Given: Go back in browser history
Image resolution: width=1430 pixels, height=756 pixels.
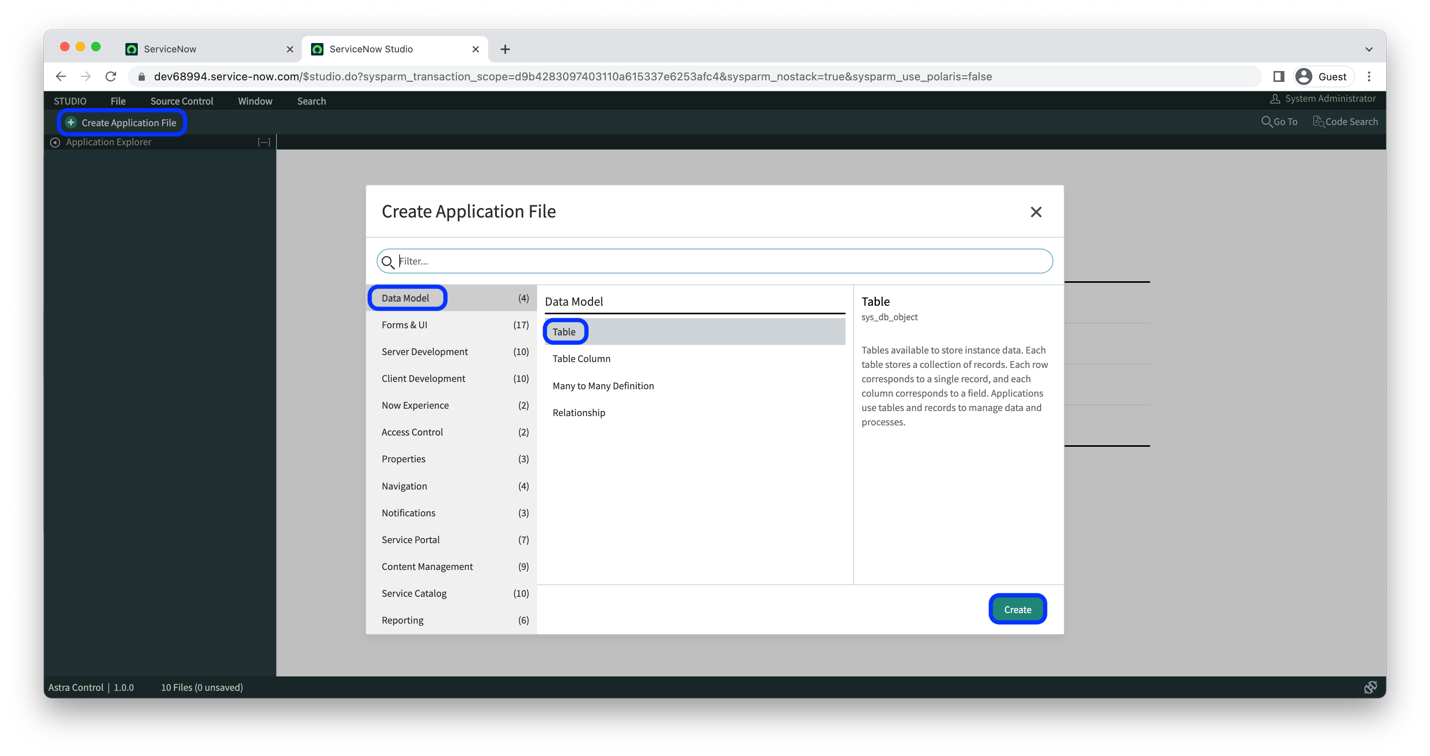Looking at the screenshot, I should click(x=61, y=76).
